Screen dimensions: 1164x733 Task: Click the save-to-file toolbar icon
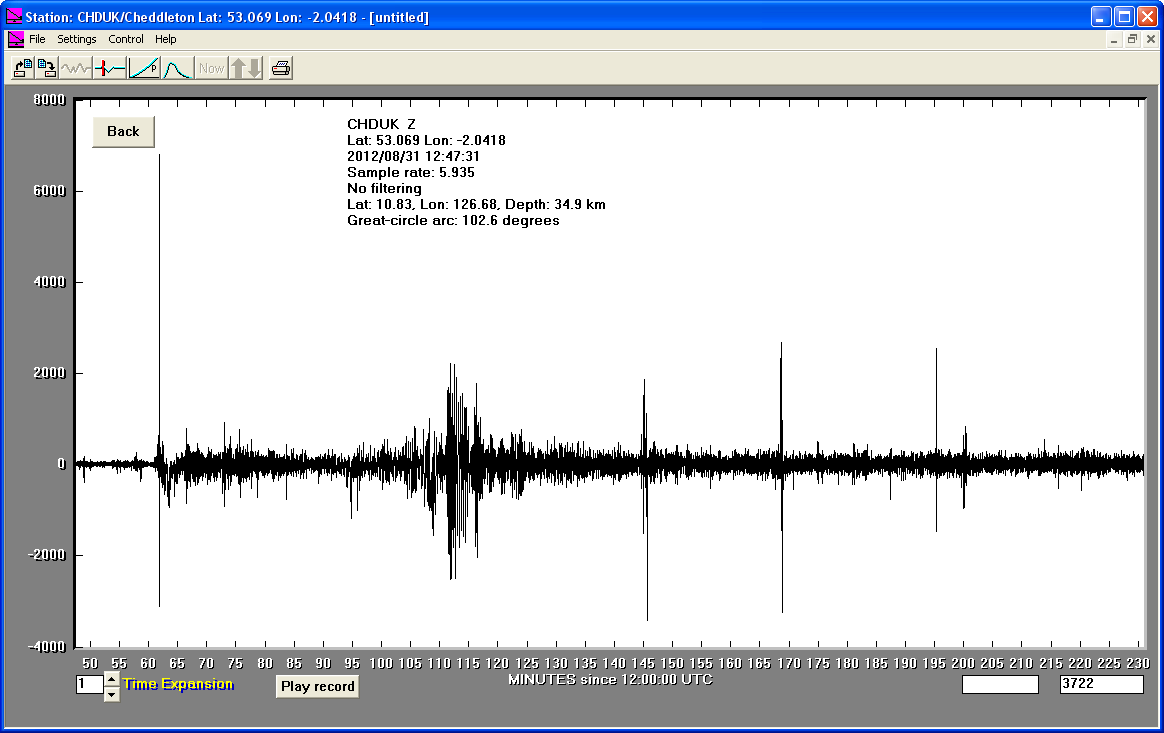tap(47, 68)
